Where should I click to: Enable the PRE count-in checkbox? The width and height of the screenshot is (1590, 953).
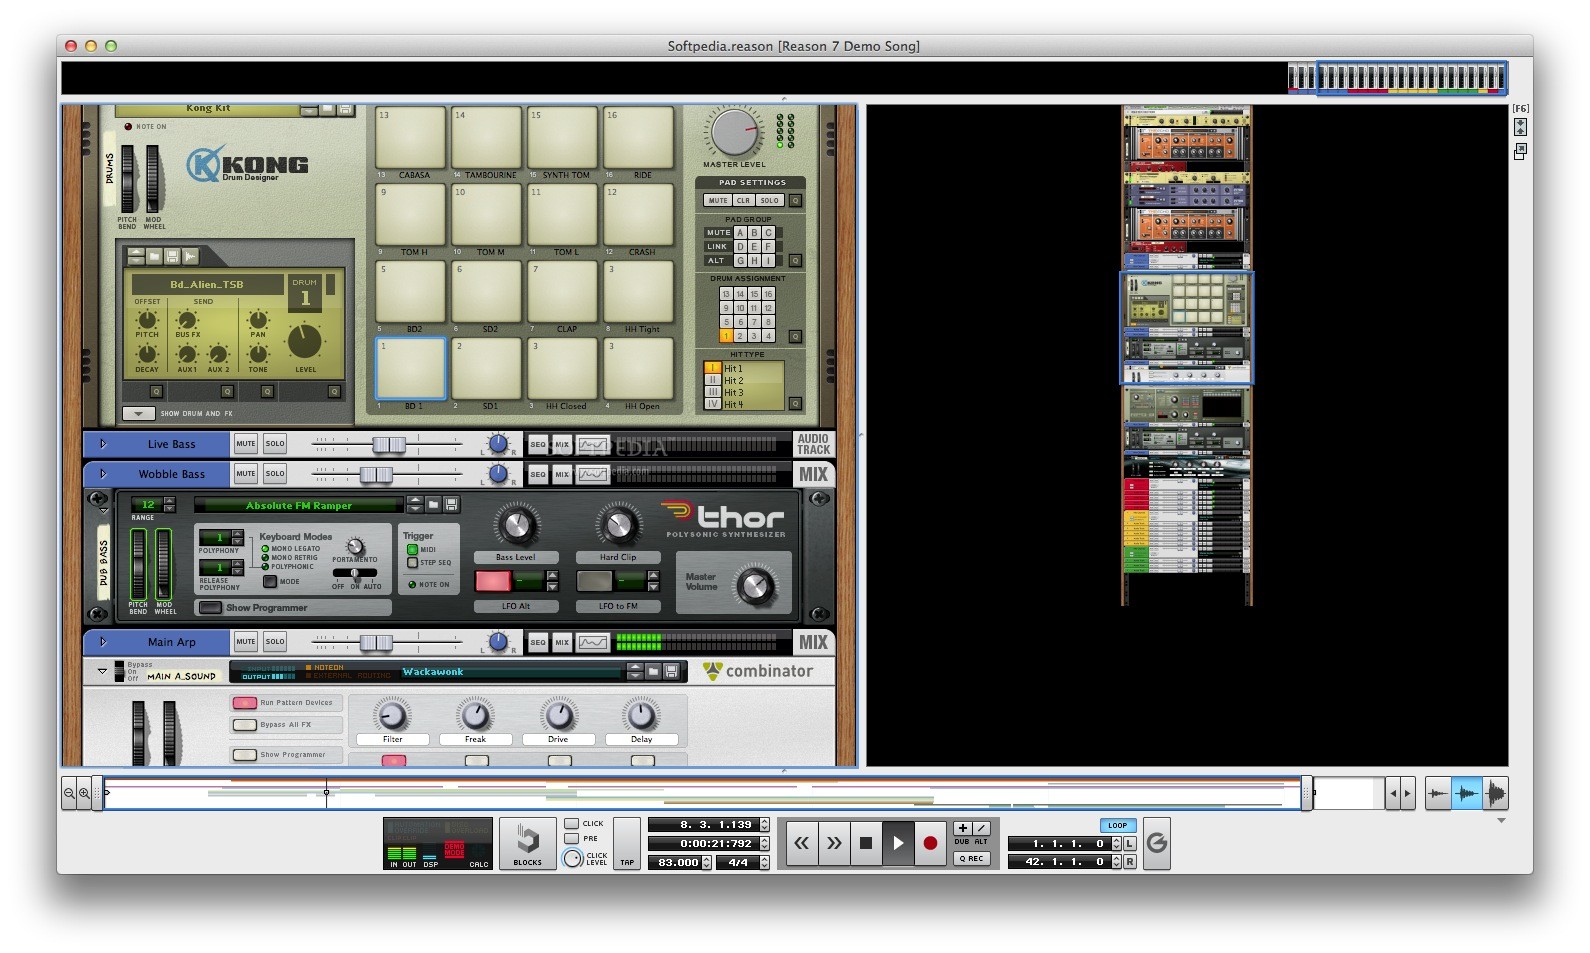[x=572, y=839]
